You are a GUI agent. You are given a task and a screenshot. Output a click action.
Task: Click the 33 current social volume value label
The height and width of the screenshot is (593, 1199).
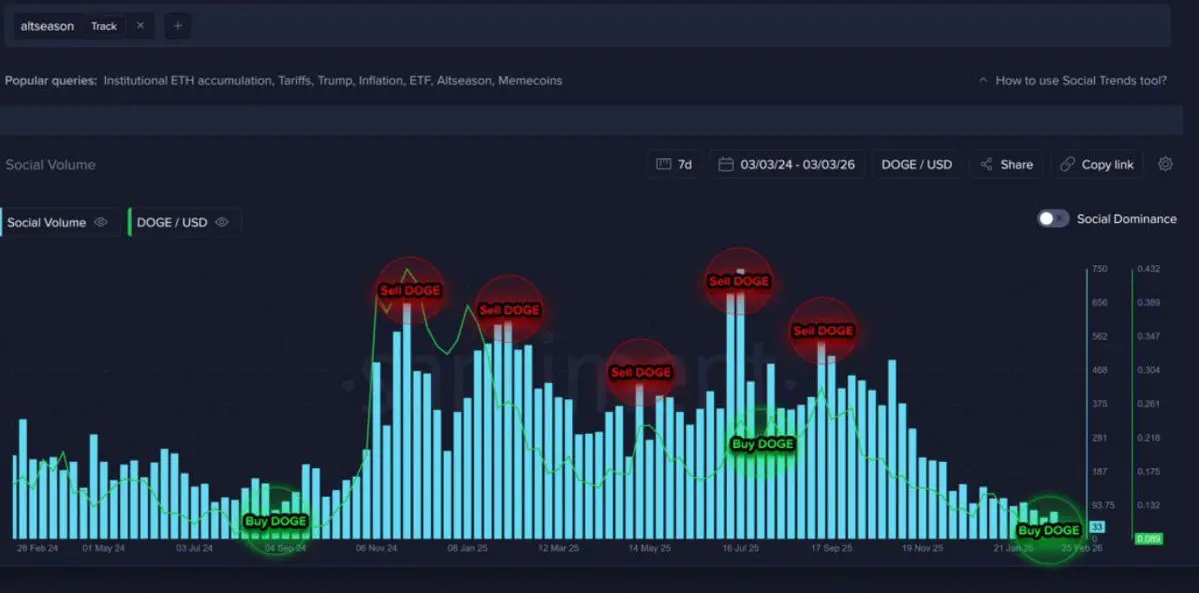[1097, 526]
